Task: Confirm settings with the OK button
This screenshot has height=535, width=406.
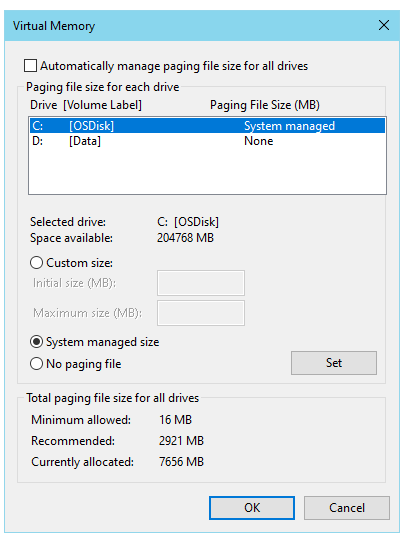Action: [252, 508]
